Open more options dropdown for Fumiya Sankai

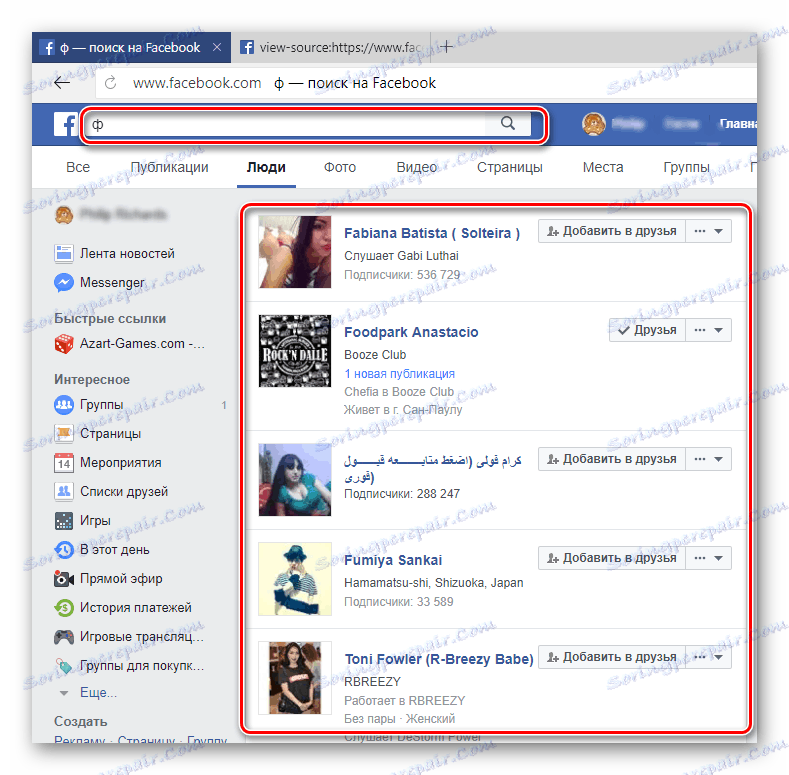(x=708, y=558)
